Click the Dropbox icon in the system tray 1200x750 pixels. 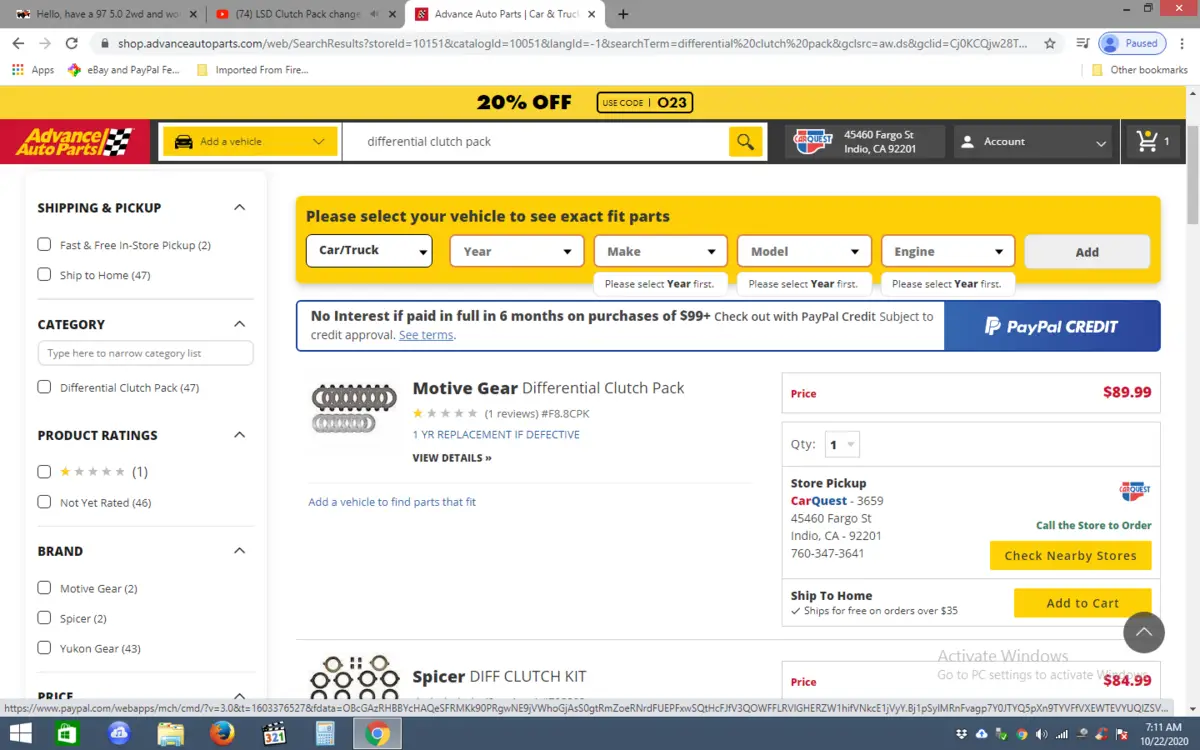click(961, 735)
